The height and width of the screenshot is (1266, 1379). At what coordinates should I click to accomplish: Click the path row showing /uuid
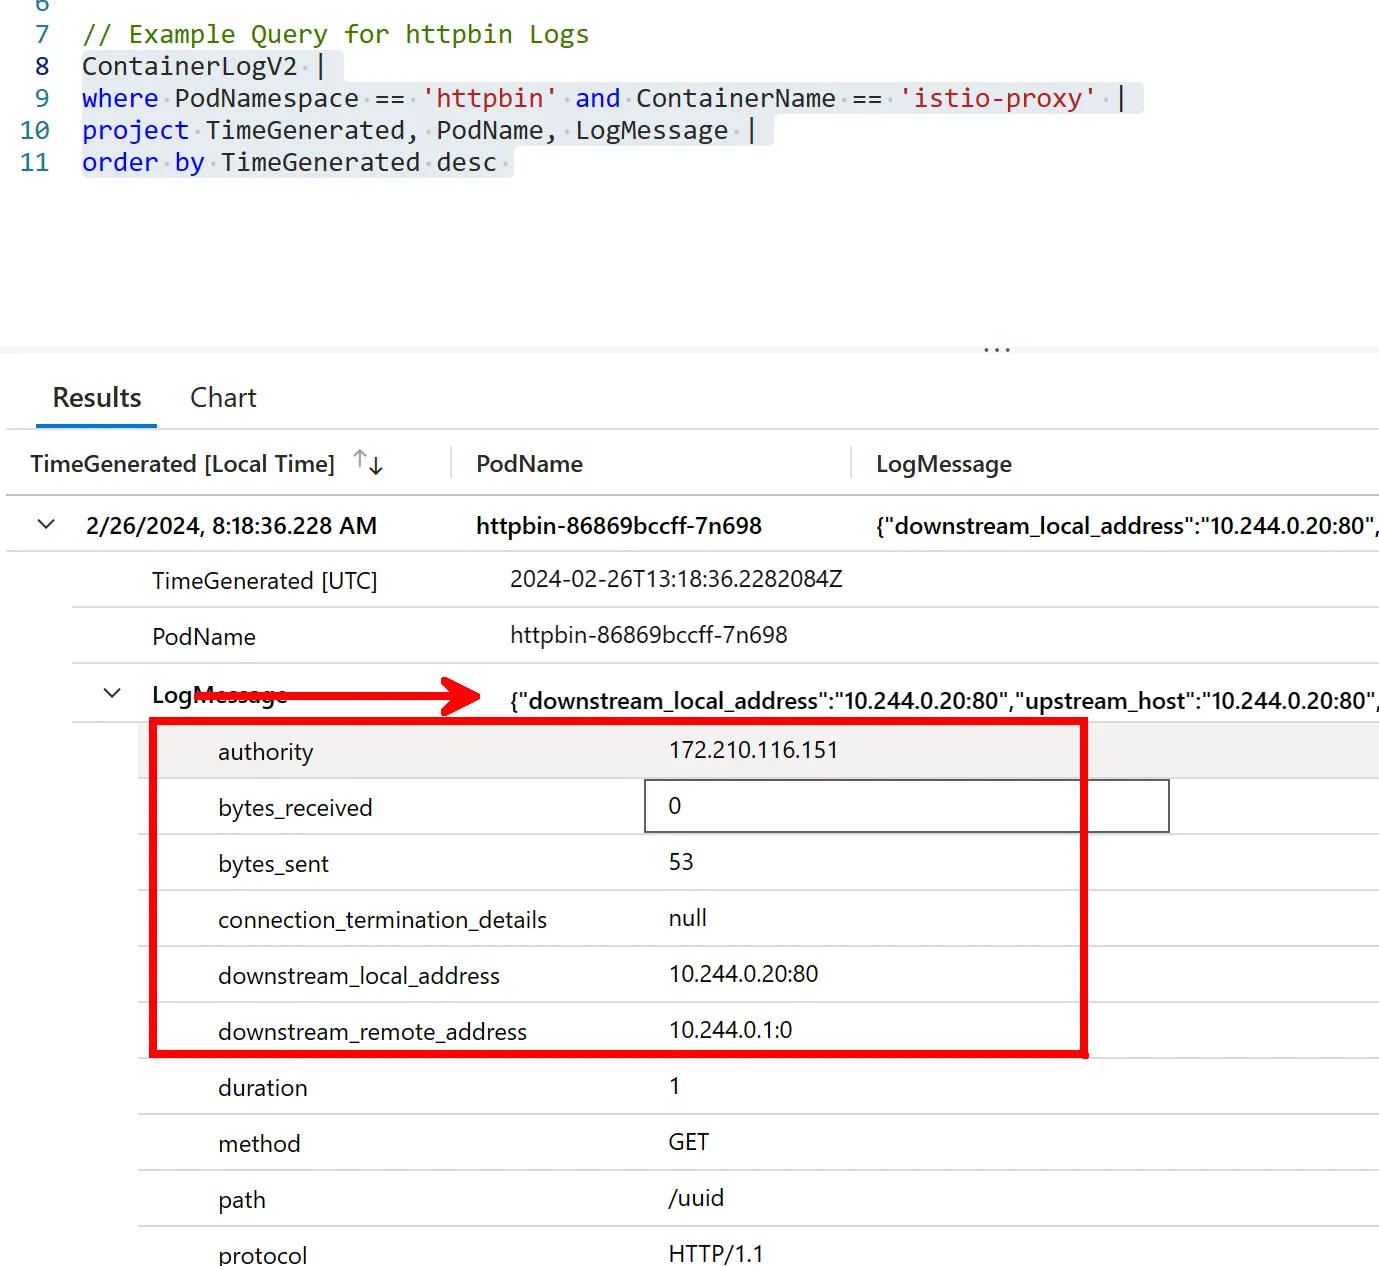[242, 1200]
